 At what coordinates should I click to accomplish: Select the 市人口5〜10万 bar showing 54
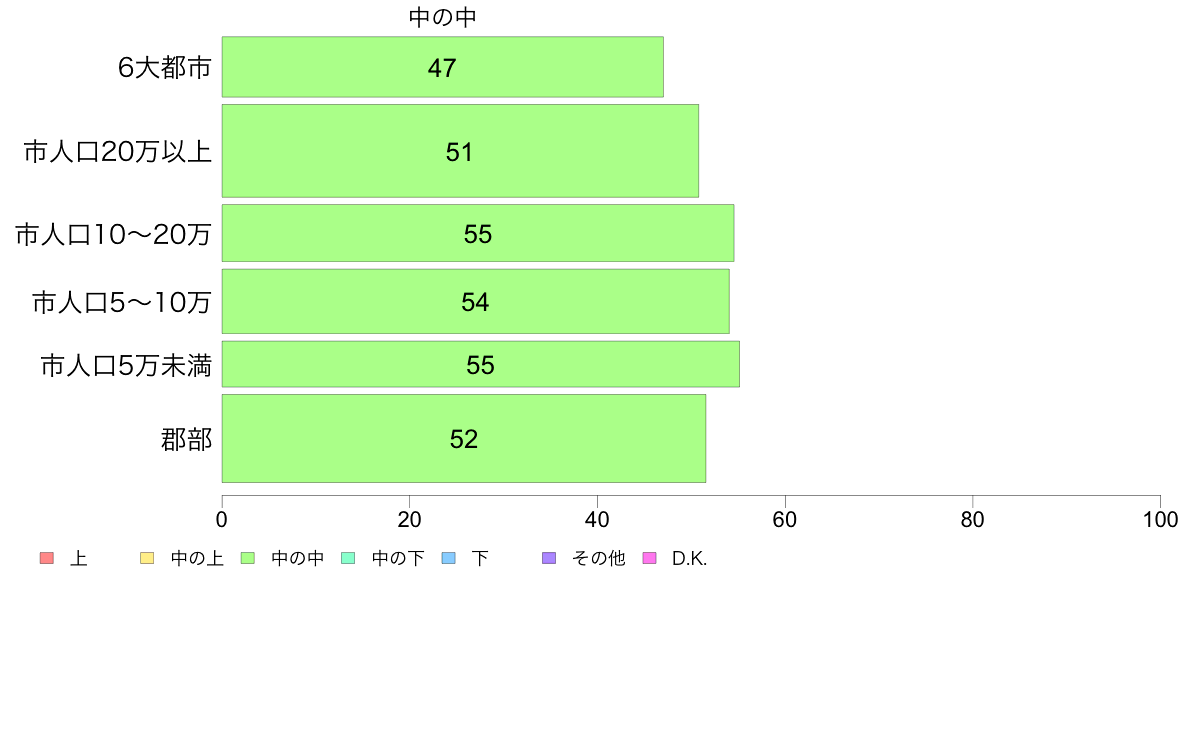[x=476, y=301]
